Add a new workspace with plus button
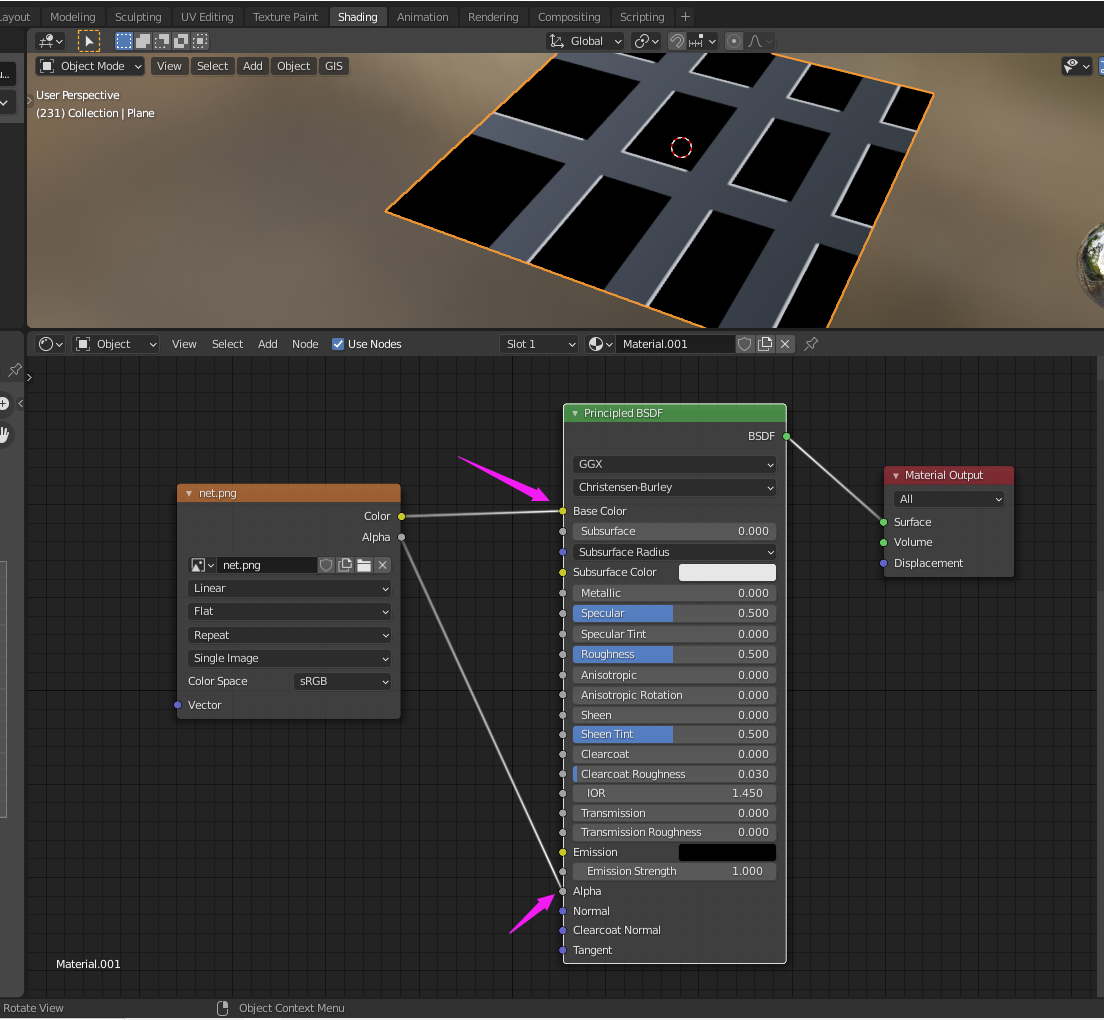The width and height of the screenshot is (1104, 1020). tap(685, 17)
